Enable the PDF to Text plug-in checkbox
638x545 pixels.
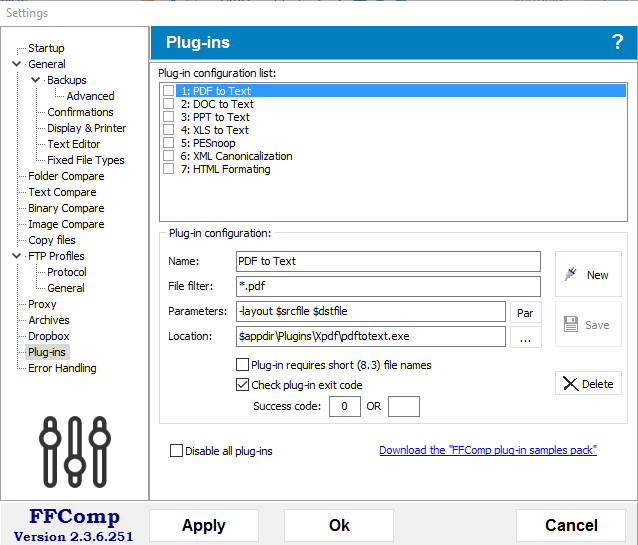click(169, 91)
